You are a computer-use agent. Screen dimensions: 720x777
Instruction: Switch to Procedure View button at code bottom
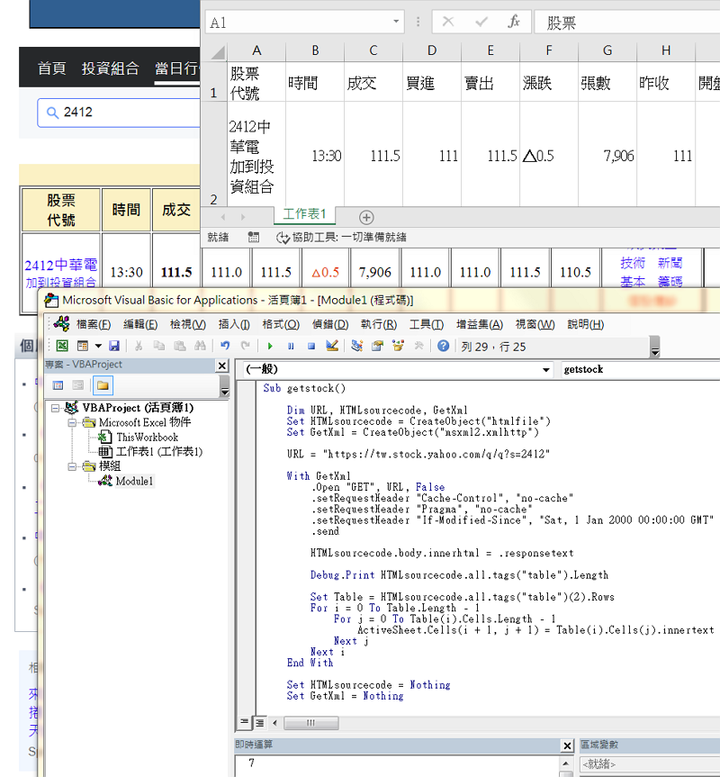pos(244,722)
